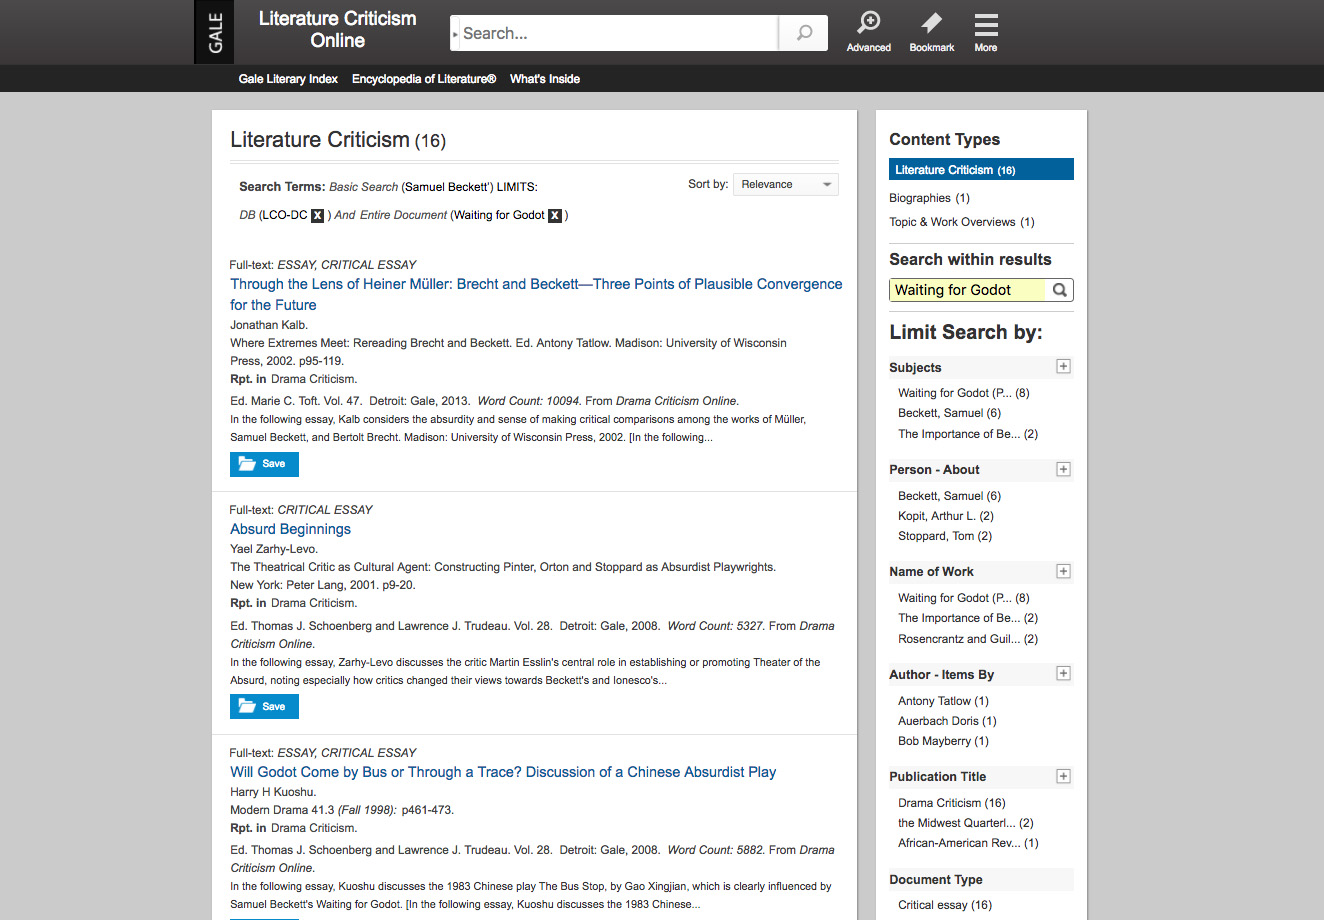Click the main Search input field
The image size is (1324, 920).
click(618, 33)
